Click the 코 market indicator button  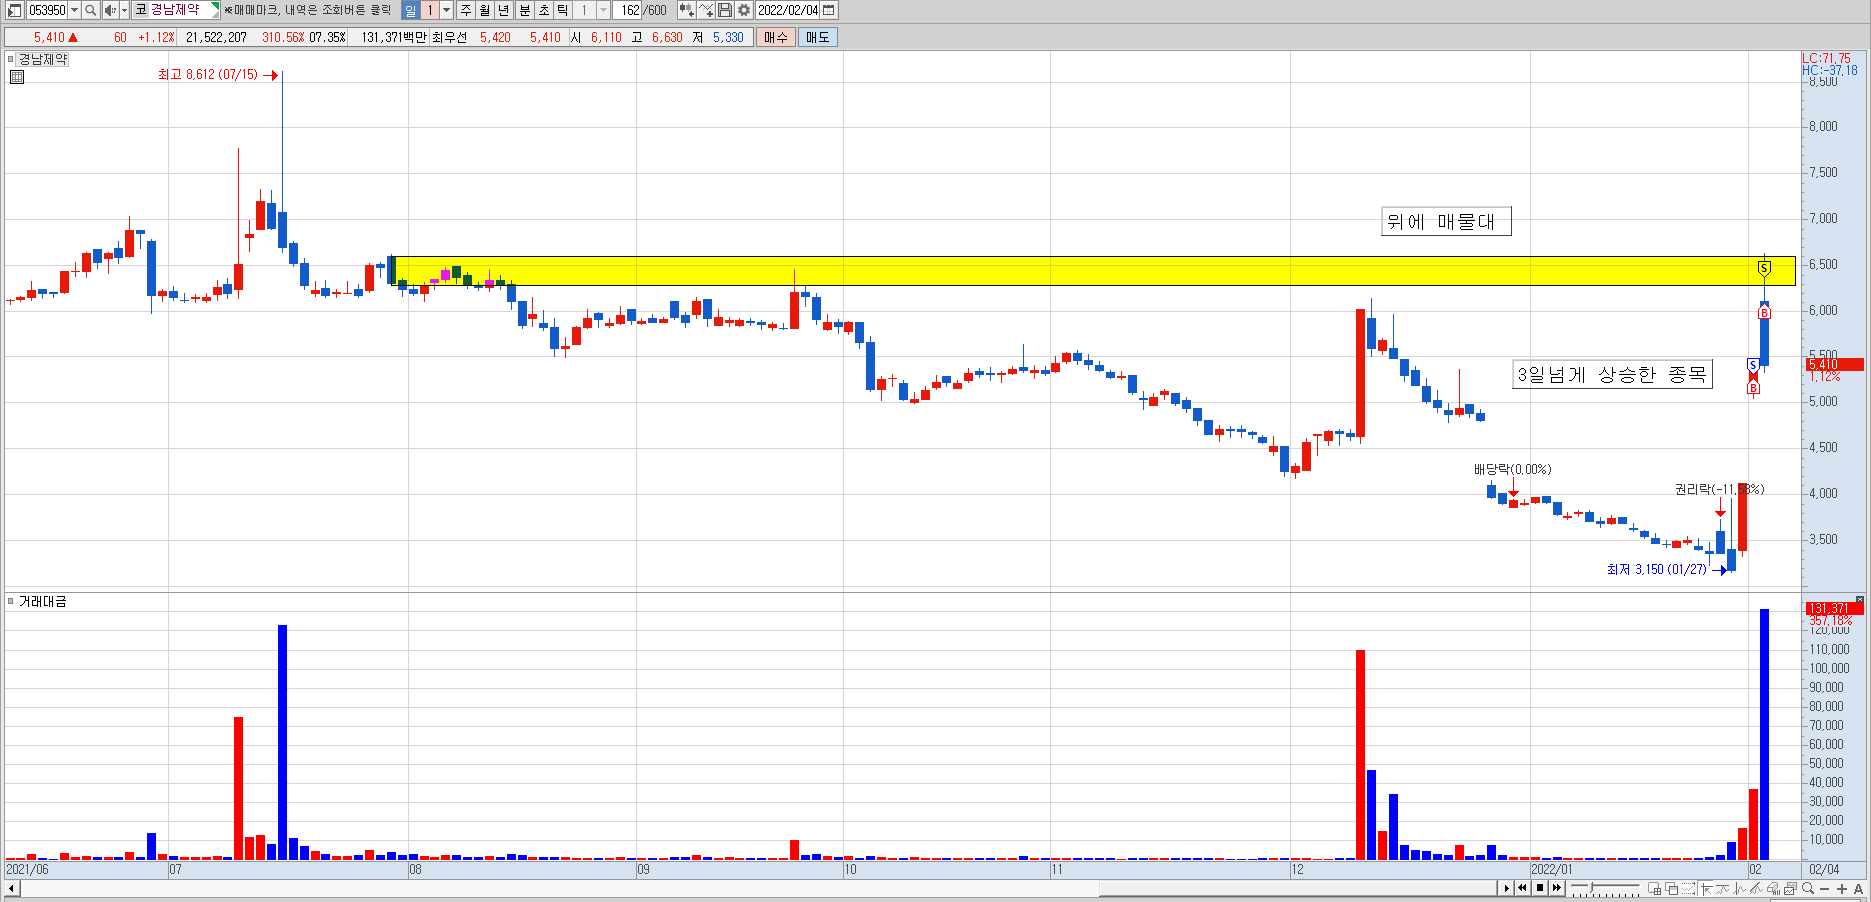[140, 10]
